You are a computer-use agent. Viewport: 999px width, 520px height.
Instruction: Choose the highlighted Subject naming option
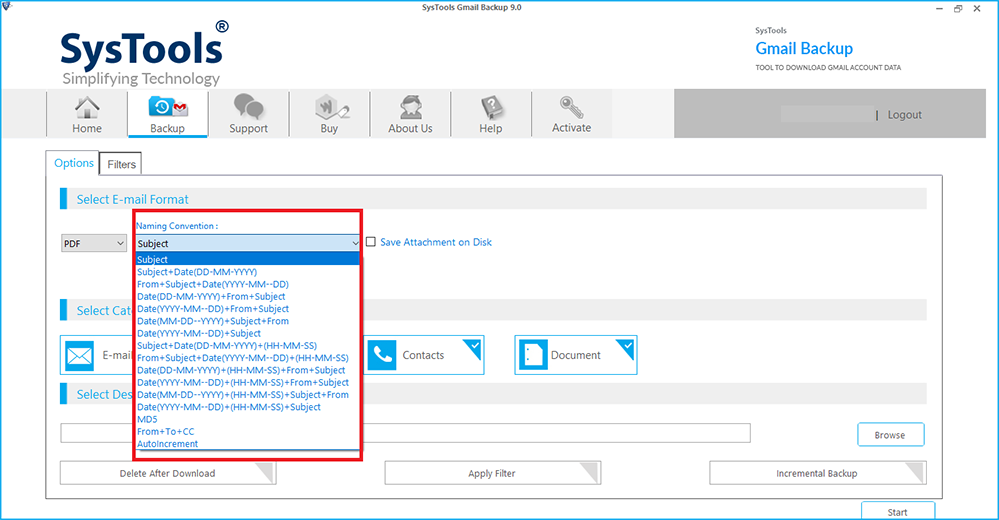(248, 259)
